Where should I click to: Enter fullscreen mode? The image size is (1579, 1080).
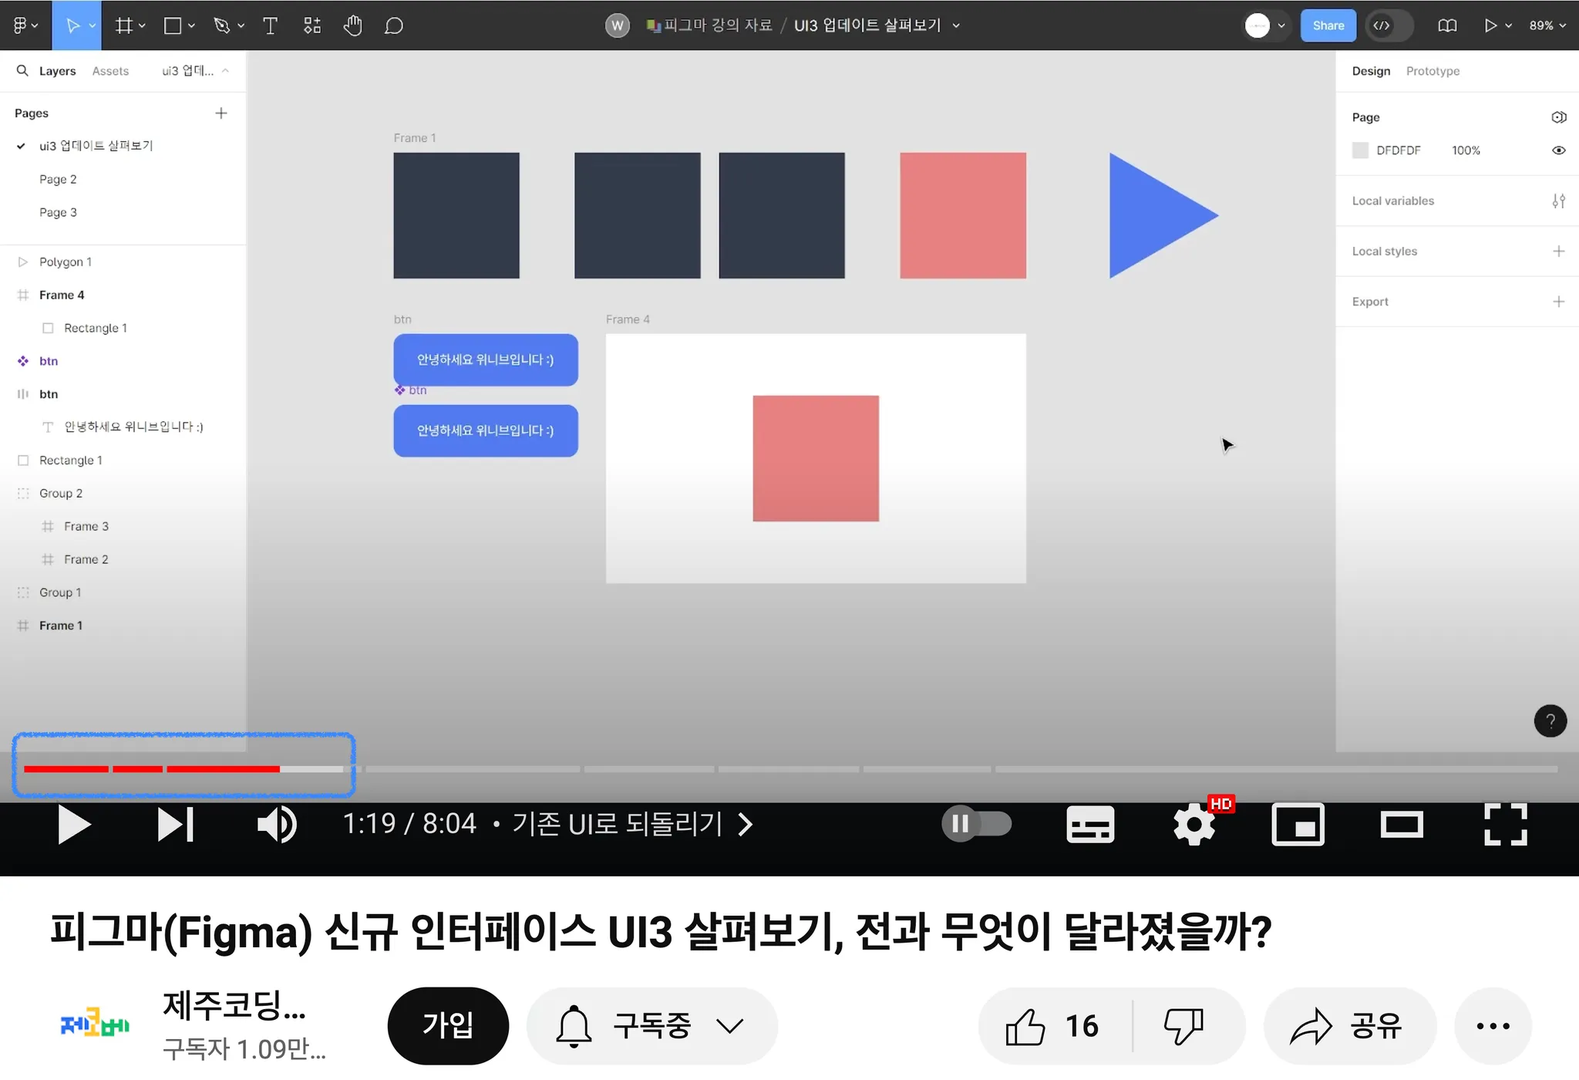click(x=1505, y=825)
